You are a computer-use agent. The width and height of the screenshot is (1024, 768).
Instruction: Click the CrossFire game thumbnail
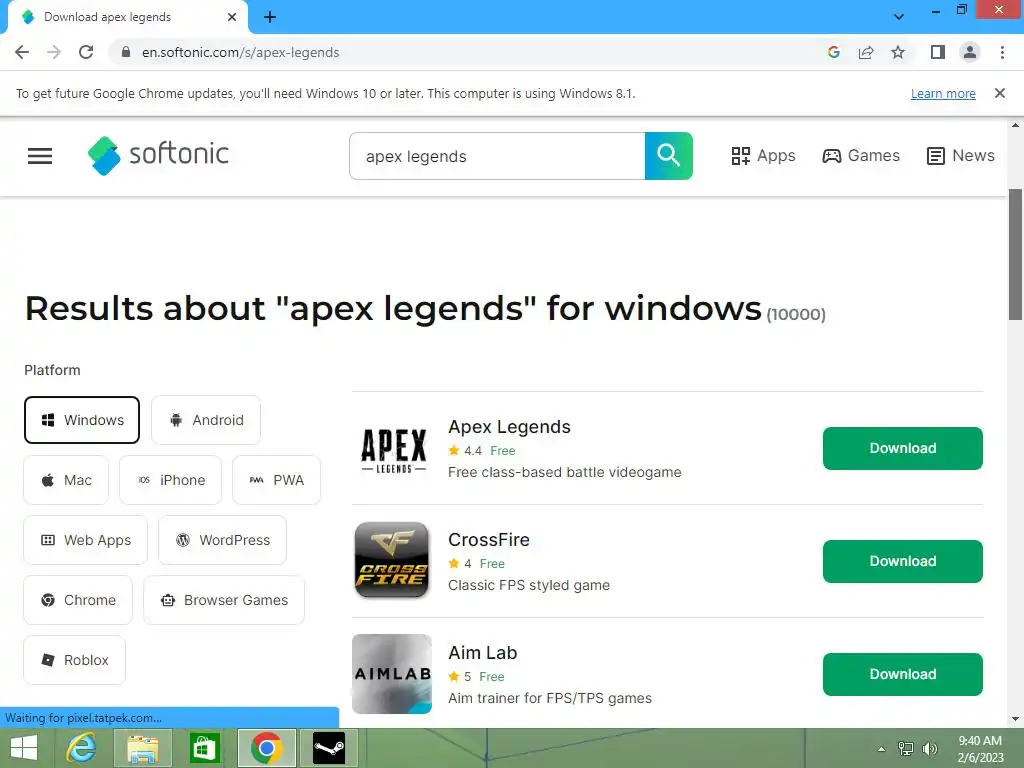click(392, 560)
